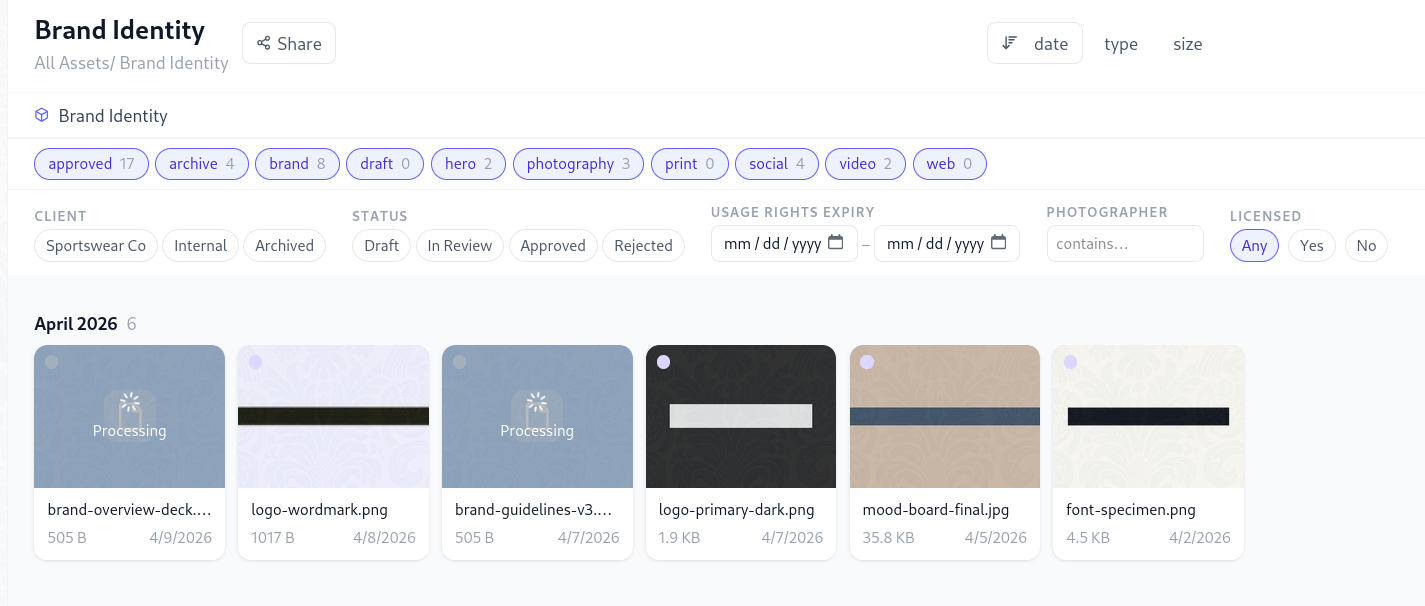Image resolution: width=1425 pixels, height=606 pixels.
Task: Select logo-primary-dark.png via its selection circle
Action: [663, 362]
